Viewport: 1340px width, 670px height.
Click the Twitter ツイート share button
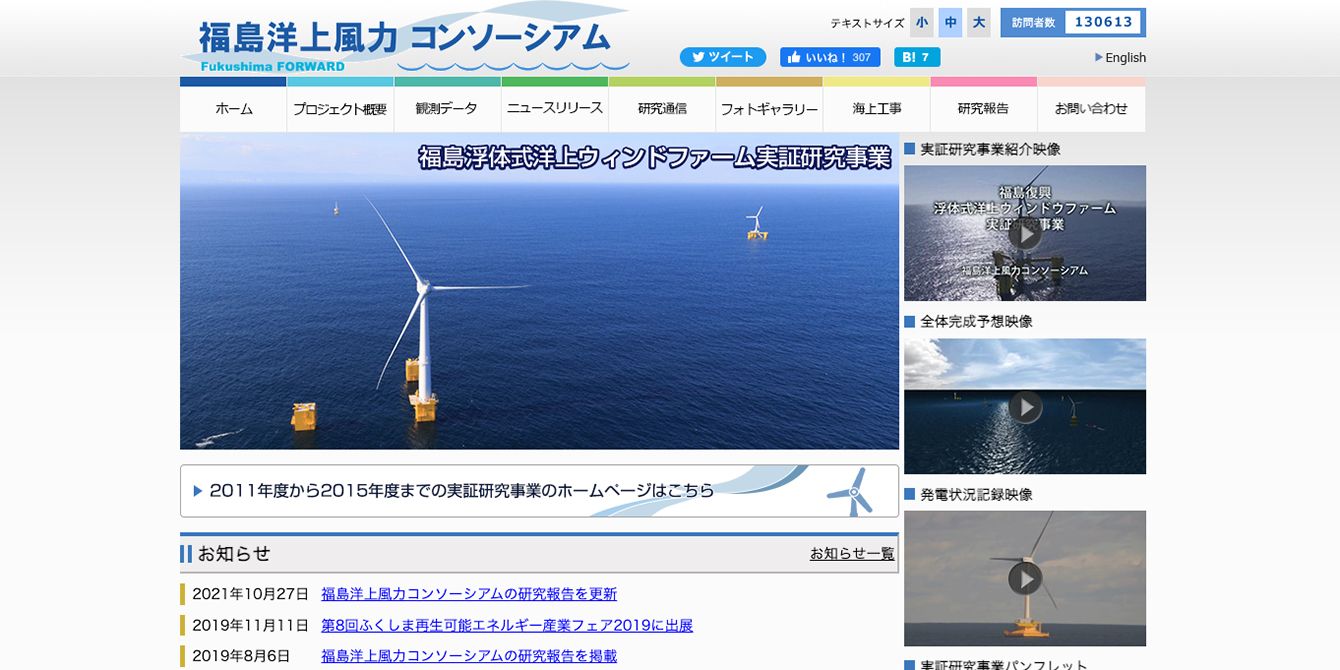point(722,57)
